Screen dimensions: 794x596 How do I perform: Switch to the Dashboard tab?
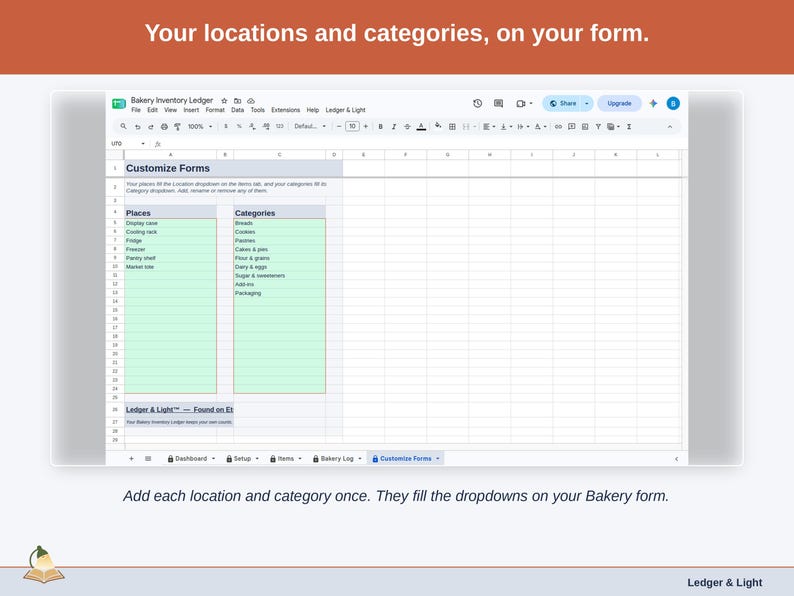click(x=191, y=459)
